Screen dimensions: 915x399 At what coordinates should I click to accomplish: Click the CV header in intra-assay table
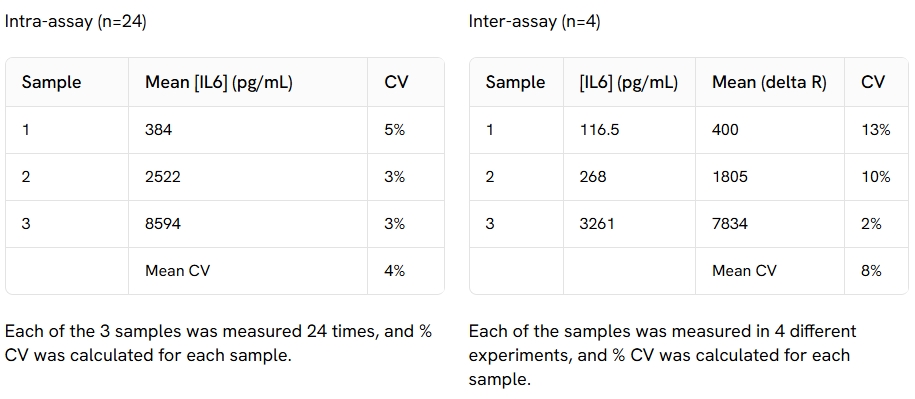point(406,82)
